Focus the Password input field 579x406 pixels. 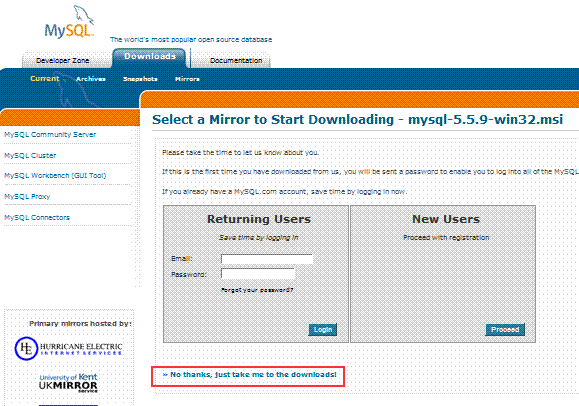(258, 274)
